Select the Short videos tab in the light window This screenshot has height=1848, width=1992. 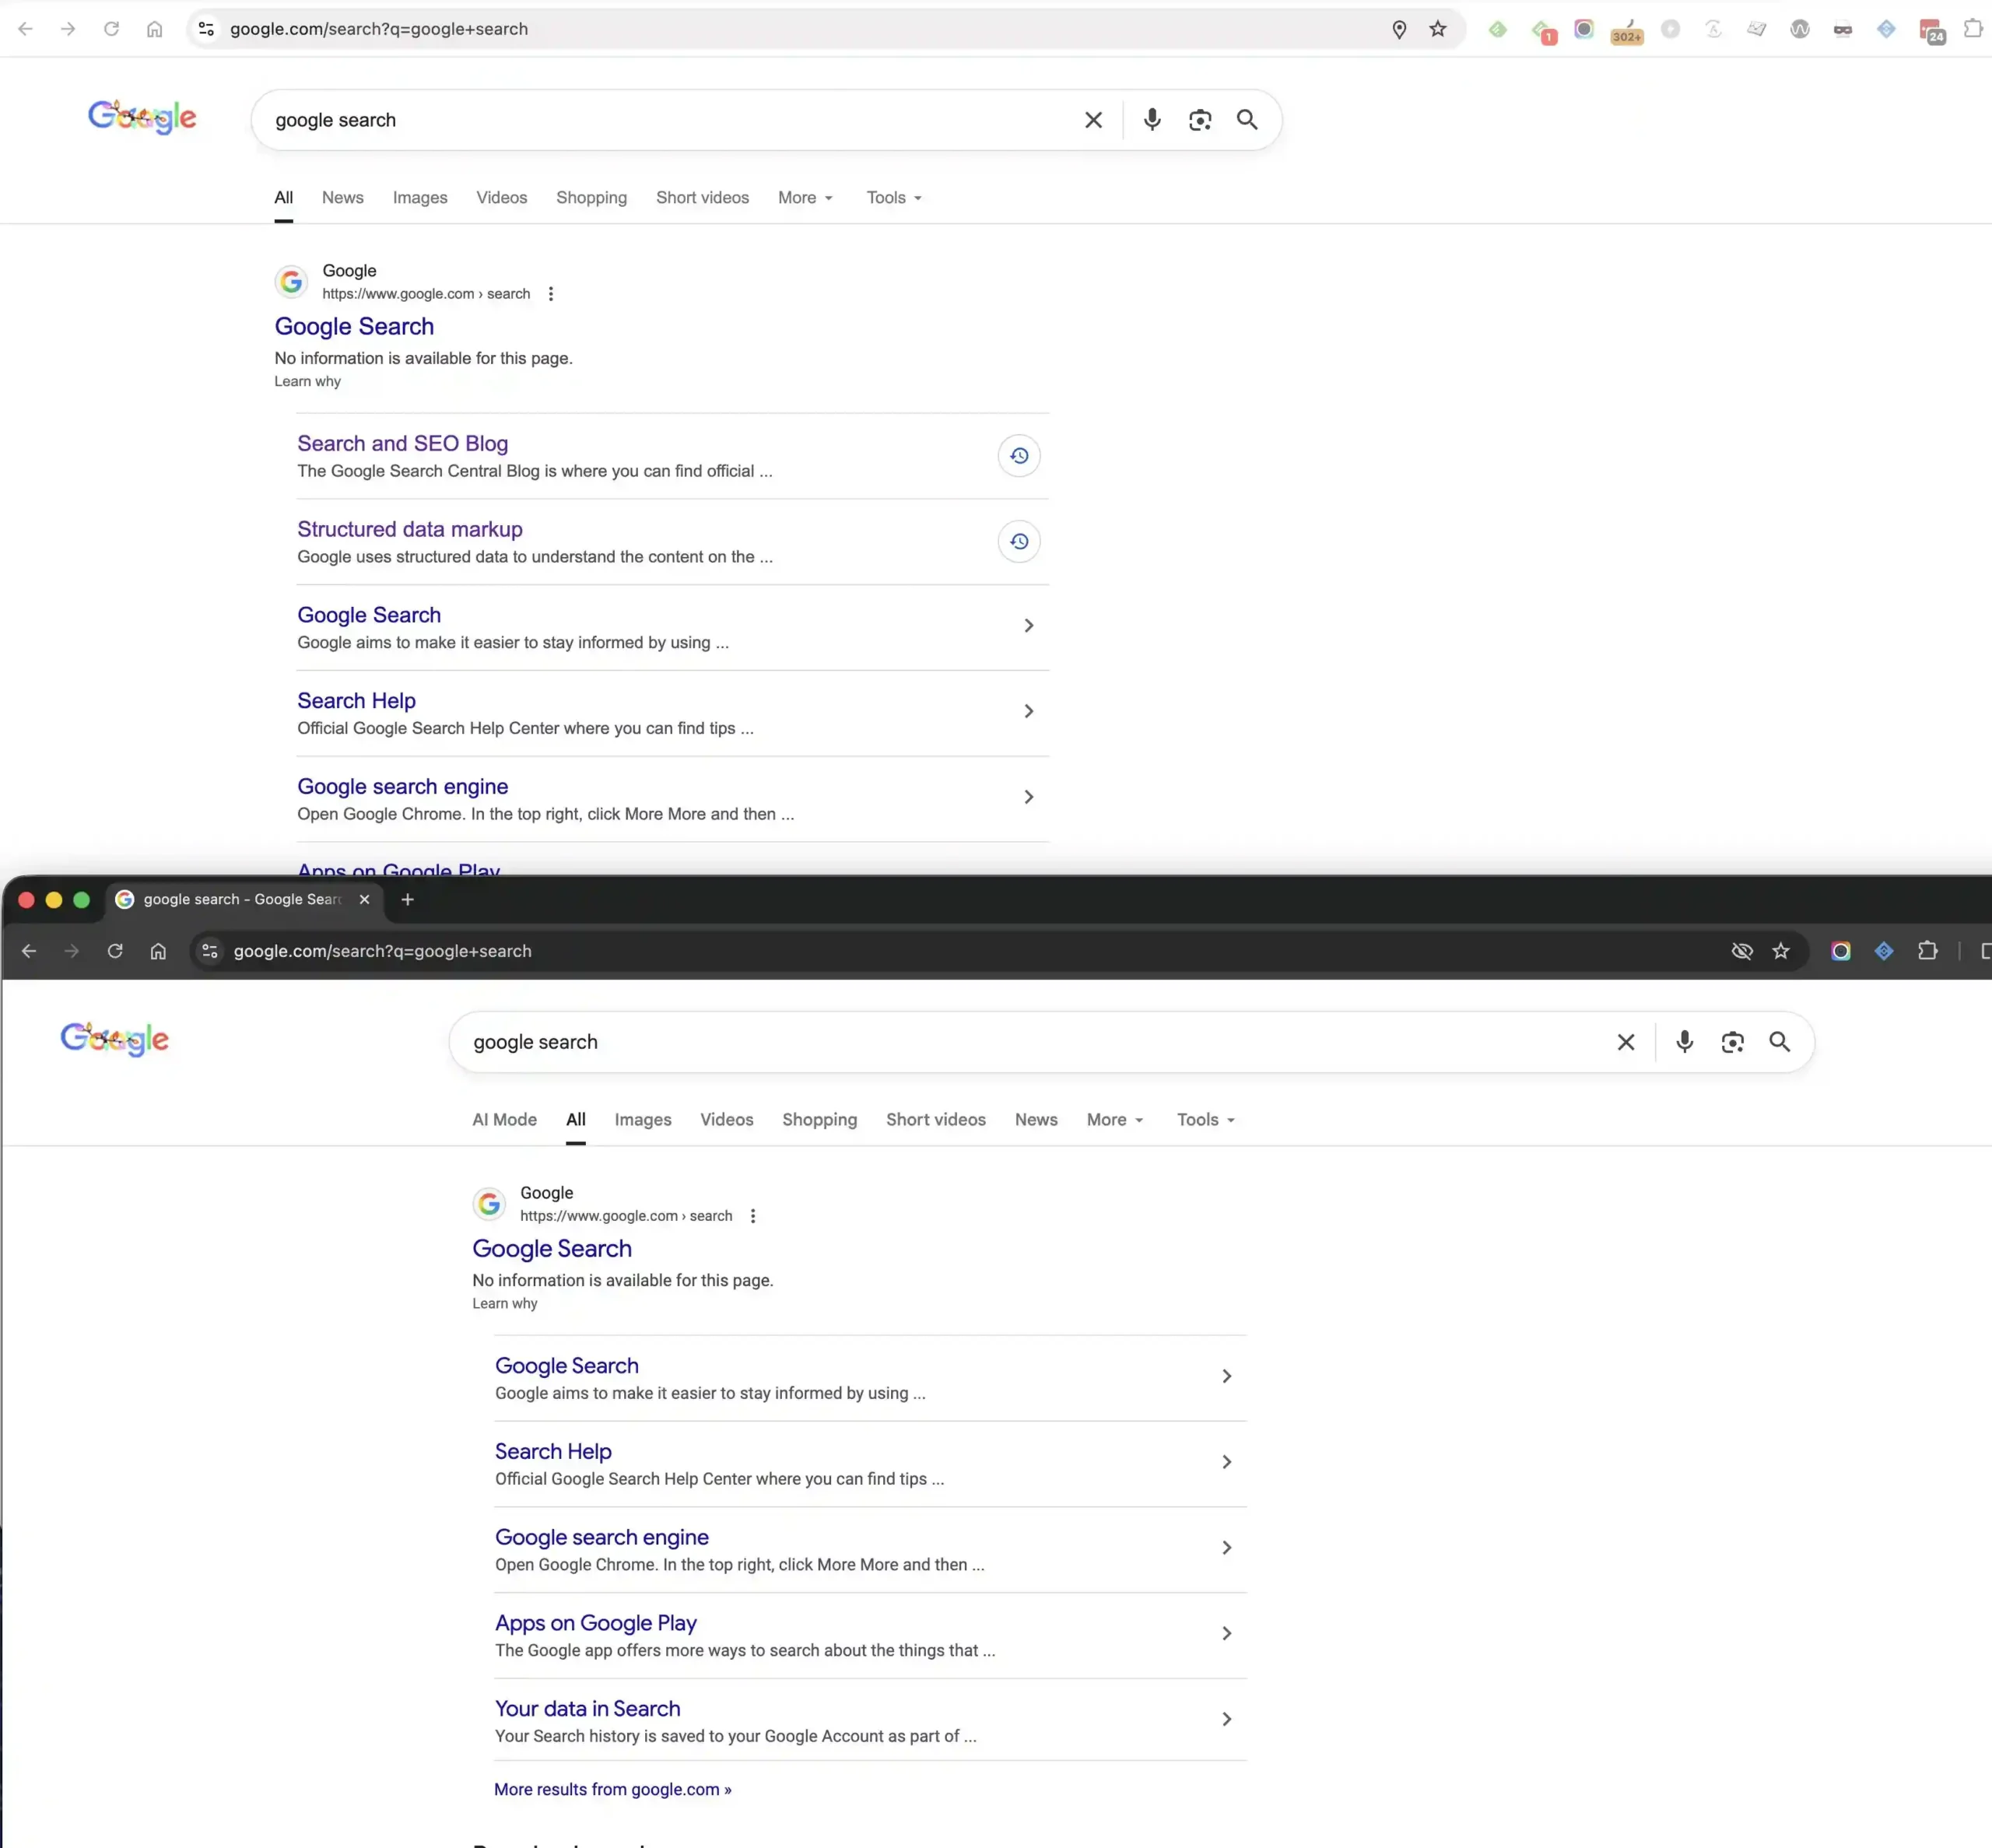click(x=702, y=198)
